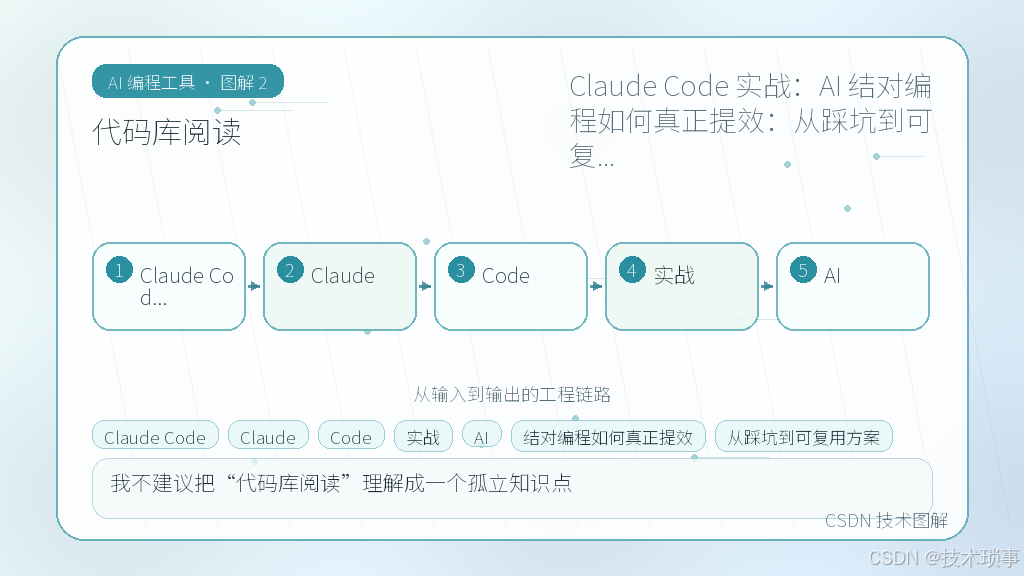
Task: Select step card 5 'AI'
Action: [853, 286]
